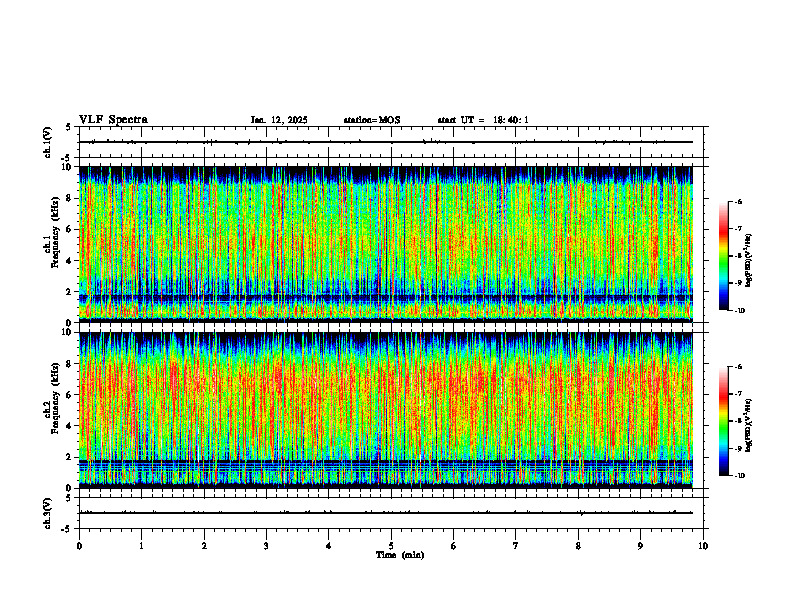Click time axis tick label "7"
The width and height of the screenshot is (792, 612).
tap(516, 546)
